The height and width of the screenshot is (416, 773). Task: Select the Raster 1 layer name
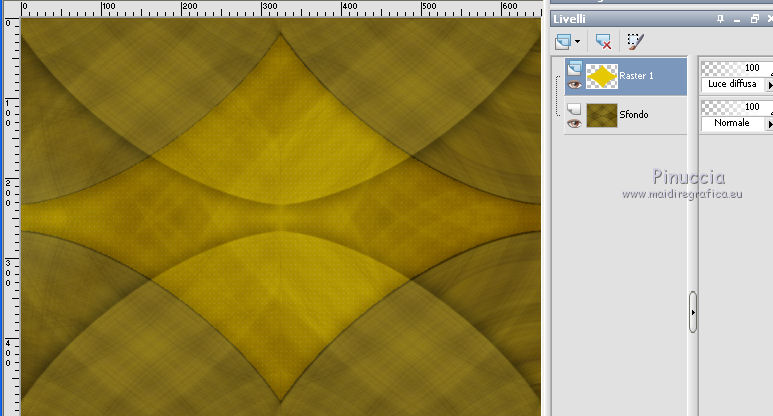(636, 75)
